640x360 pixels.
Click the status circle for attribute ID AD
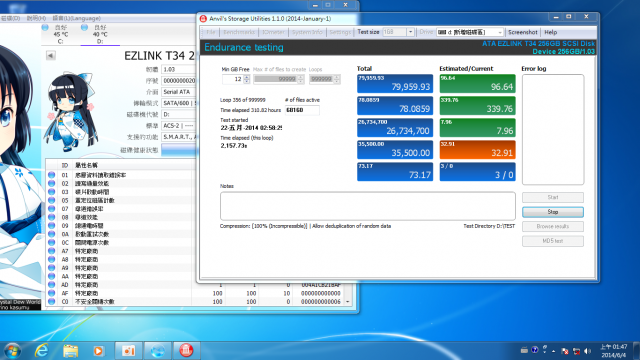point(51,285)
